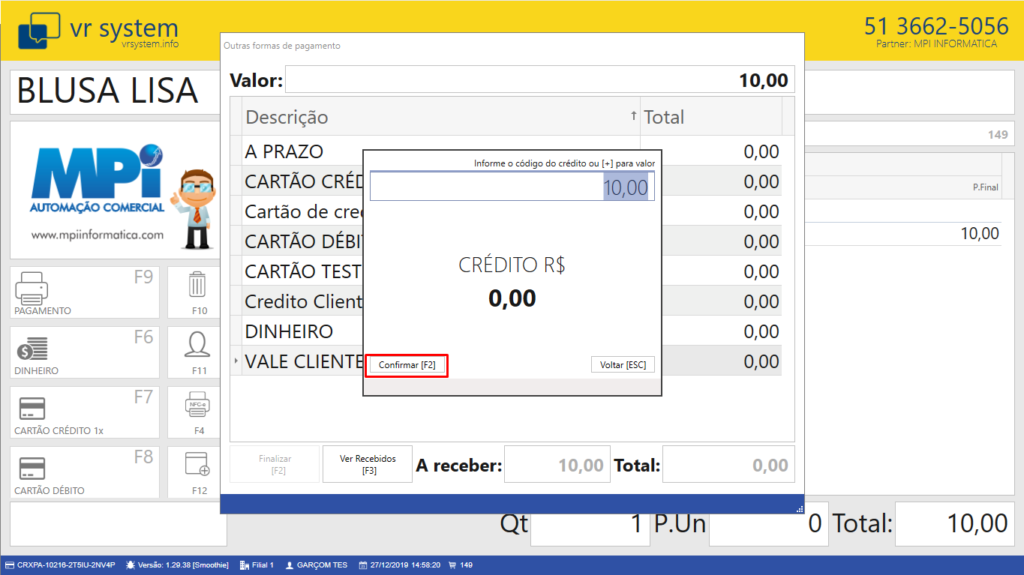This screenshot has width=1024, height=575.
Task: Click the DINHEIRO coins icon (F6)
Action: pos(31,349)
